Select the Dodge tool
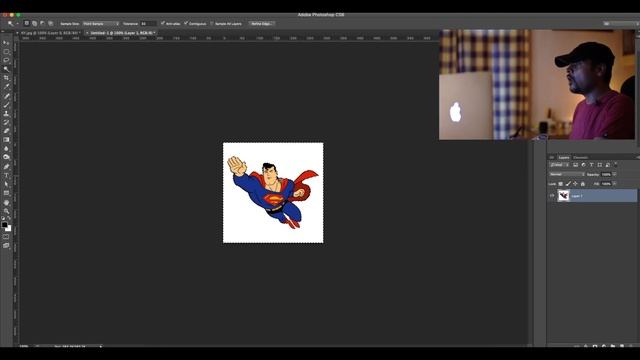640x360 pixels. click(6, 157)
